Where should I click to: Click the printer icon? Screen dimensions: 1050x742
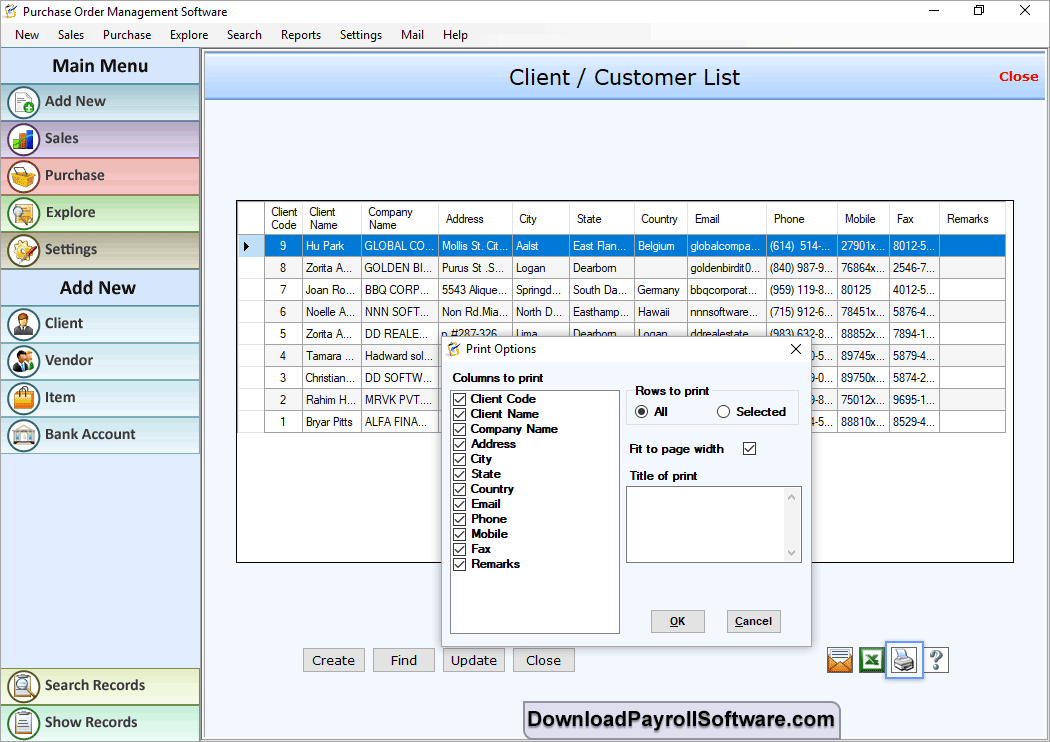pos(904,660)
